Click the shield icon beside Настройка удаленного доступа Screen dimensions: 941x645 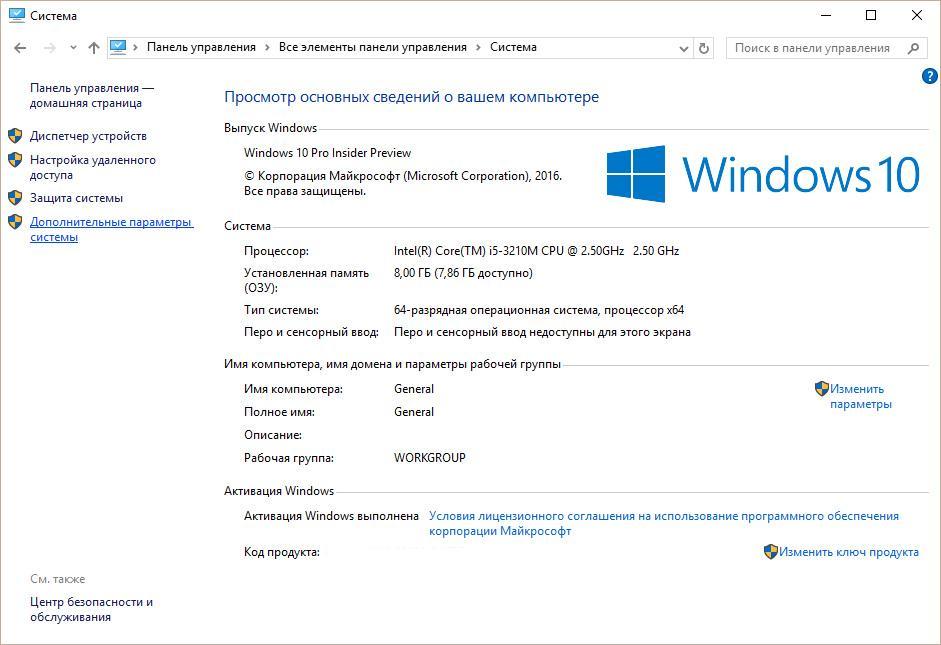16,160
